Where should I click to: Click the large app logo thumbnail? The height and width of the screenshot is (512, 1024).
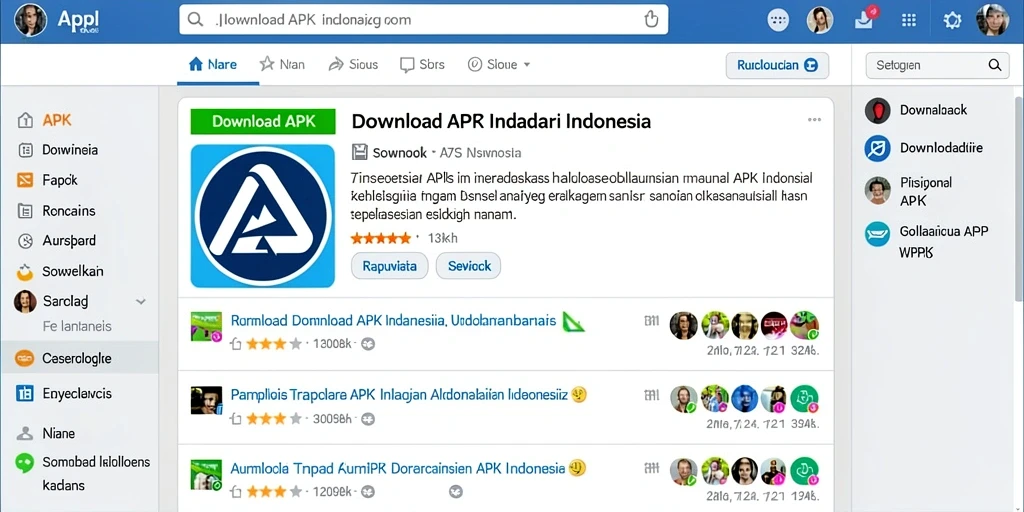(263, 216)
